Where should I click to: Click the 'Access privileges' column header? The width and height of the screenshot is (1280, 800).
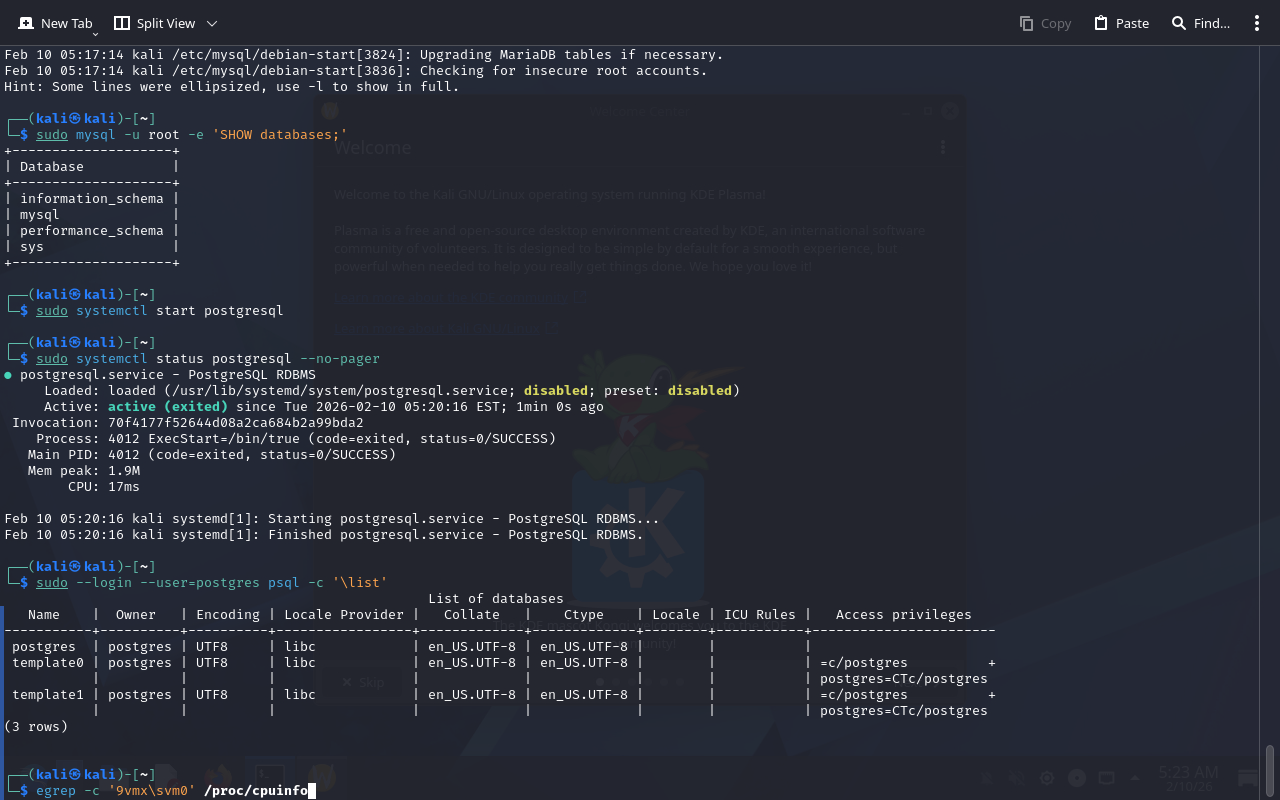point(903,615)
